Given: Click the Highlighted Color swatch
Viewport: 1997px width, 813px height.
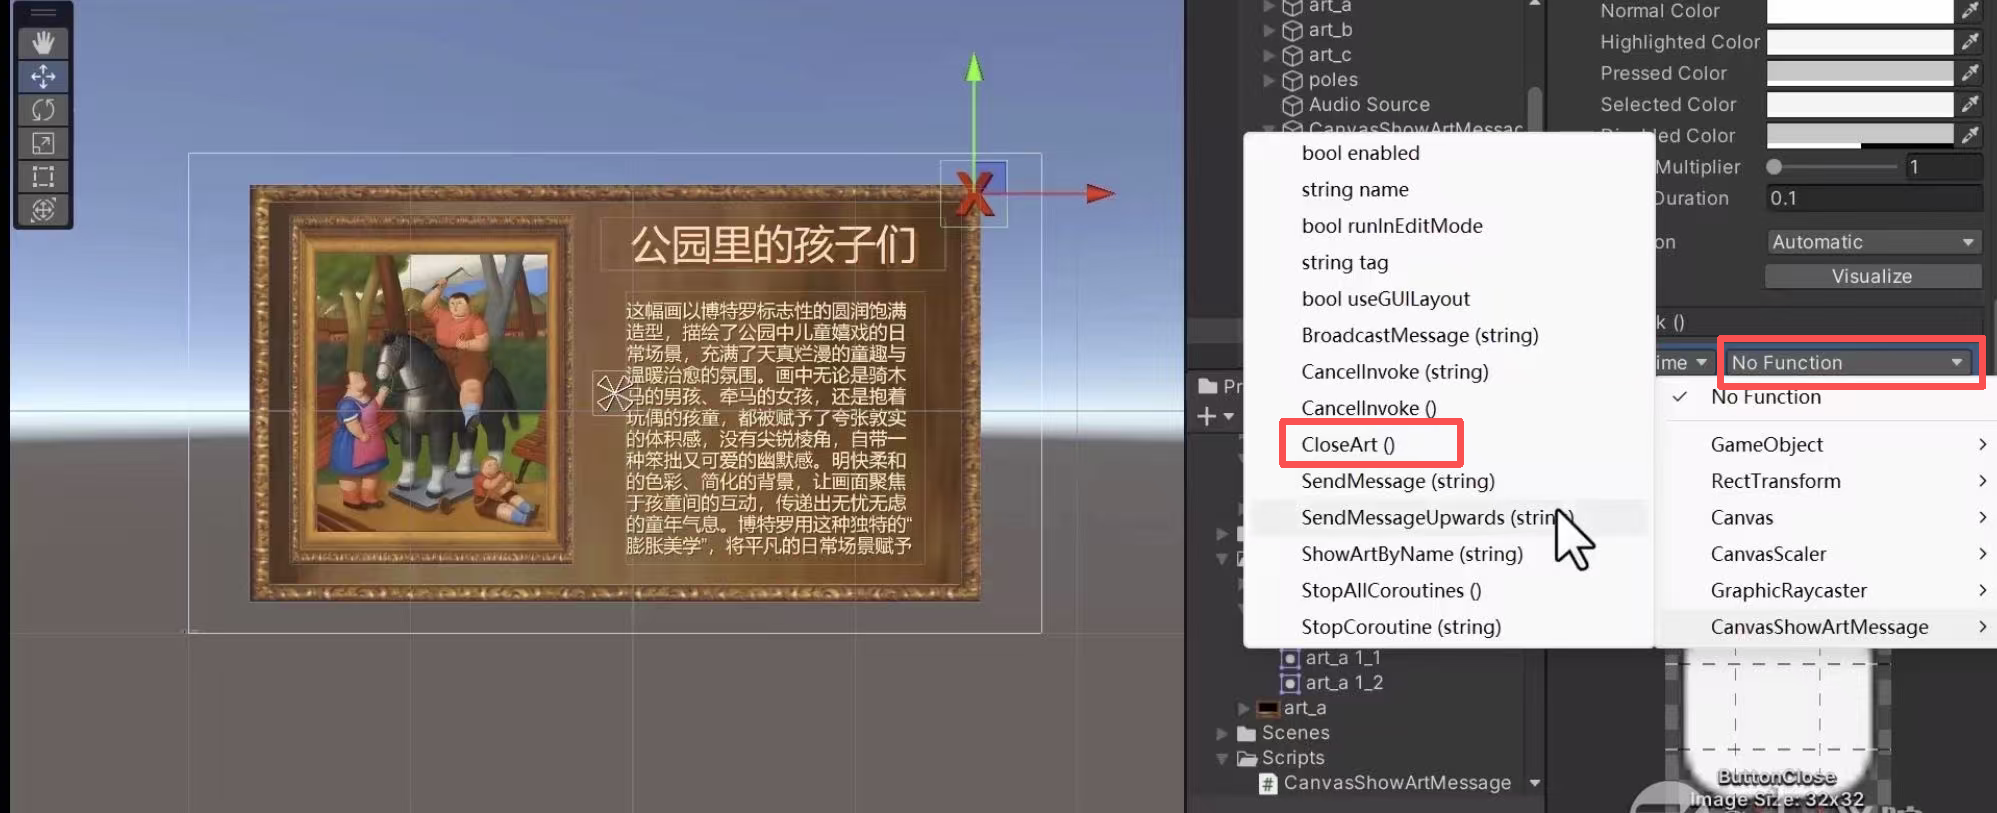Looking at the screenshot, I should 1860,42.
